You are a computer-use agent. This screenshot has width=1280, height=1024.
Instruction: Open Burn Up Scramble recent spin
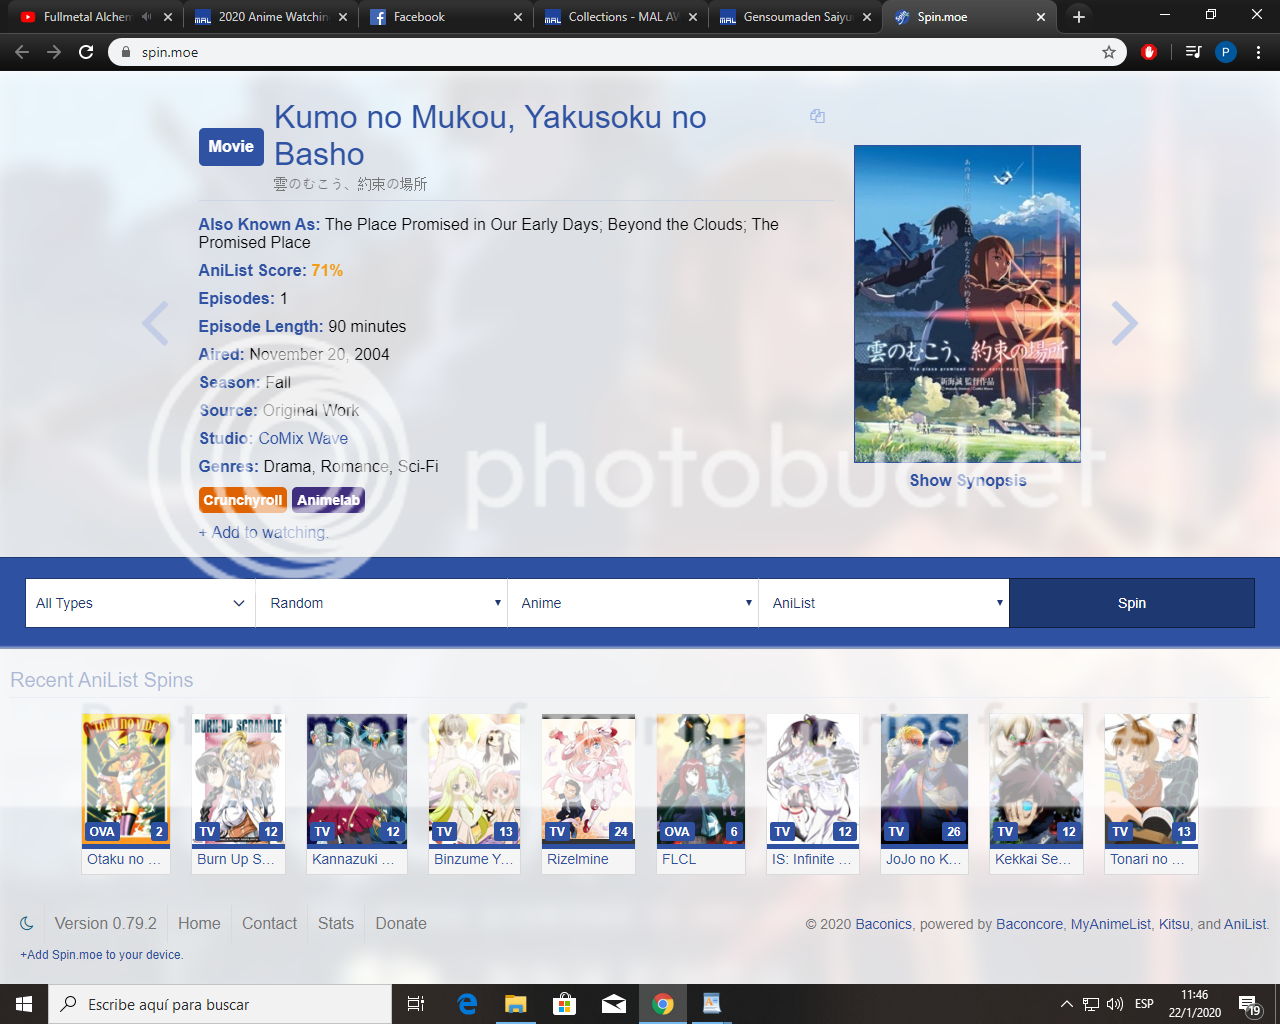tap(238, 793)
